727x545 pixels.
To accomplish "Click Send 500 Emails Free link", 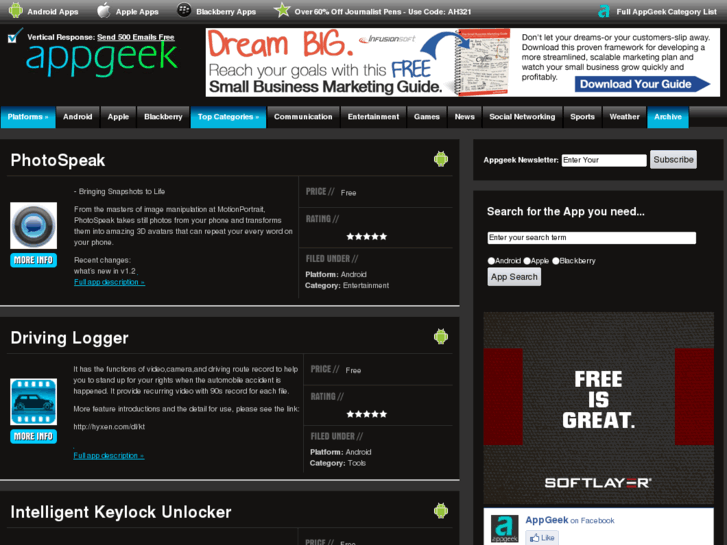I will pos(135,37).
